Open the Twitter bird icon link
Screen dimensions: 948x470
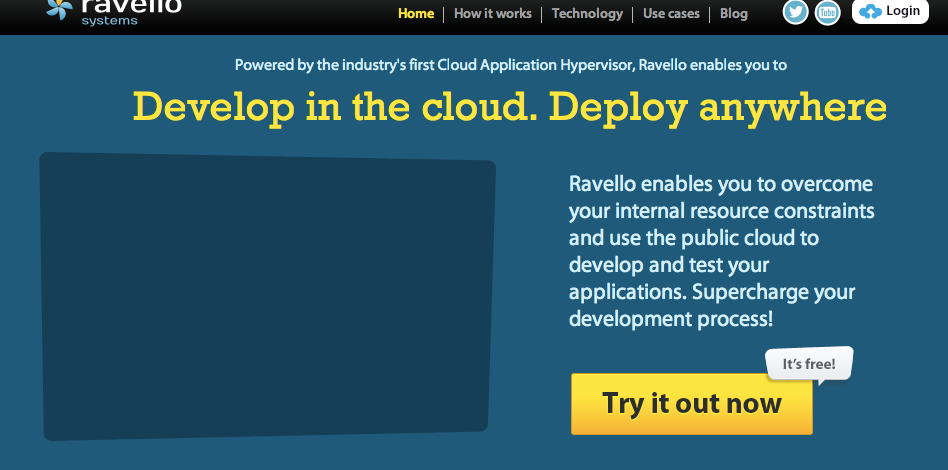pyautogui.click(x=795, y=12)
